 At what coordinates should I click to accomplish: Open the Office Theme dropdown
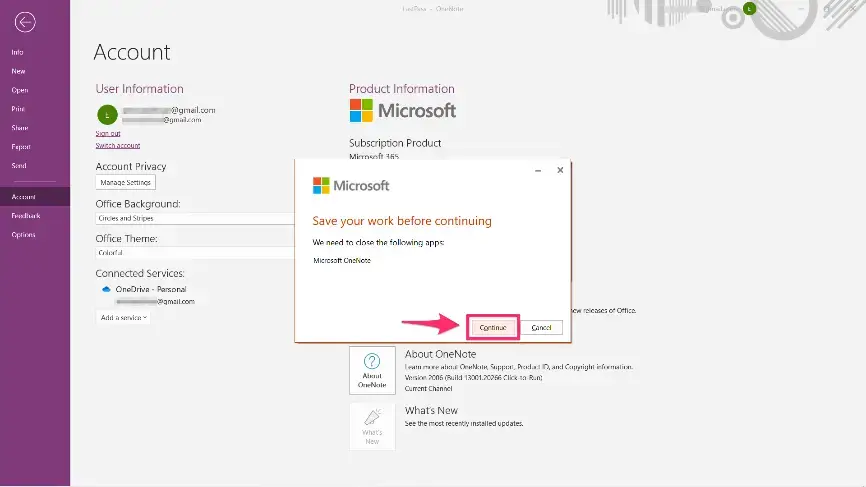click(x=195, y=253)
